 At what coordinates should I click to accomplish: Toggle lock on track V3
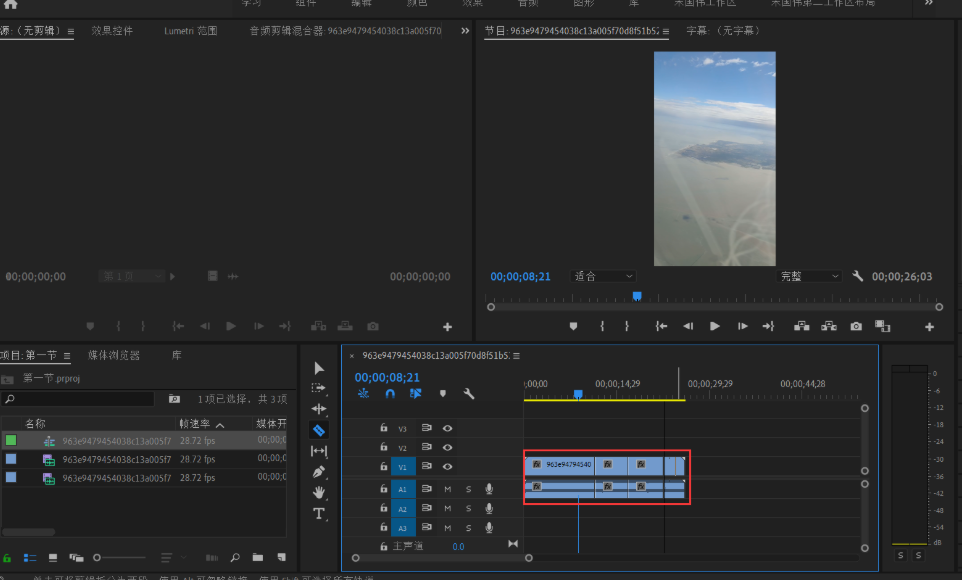coord(383,428)
